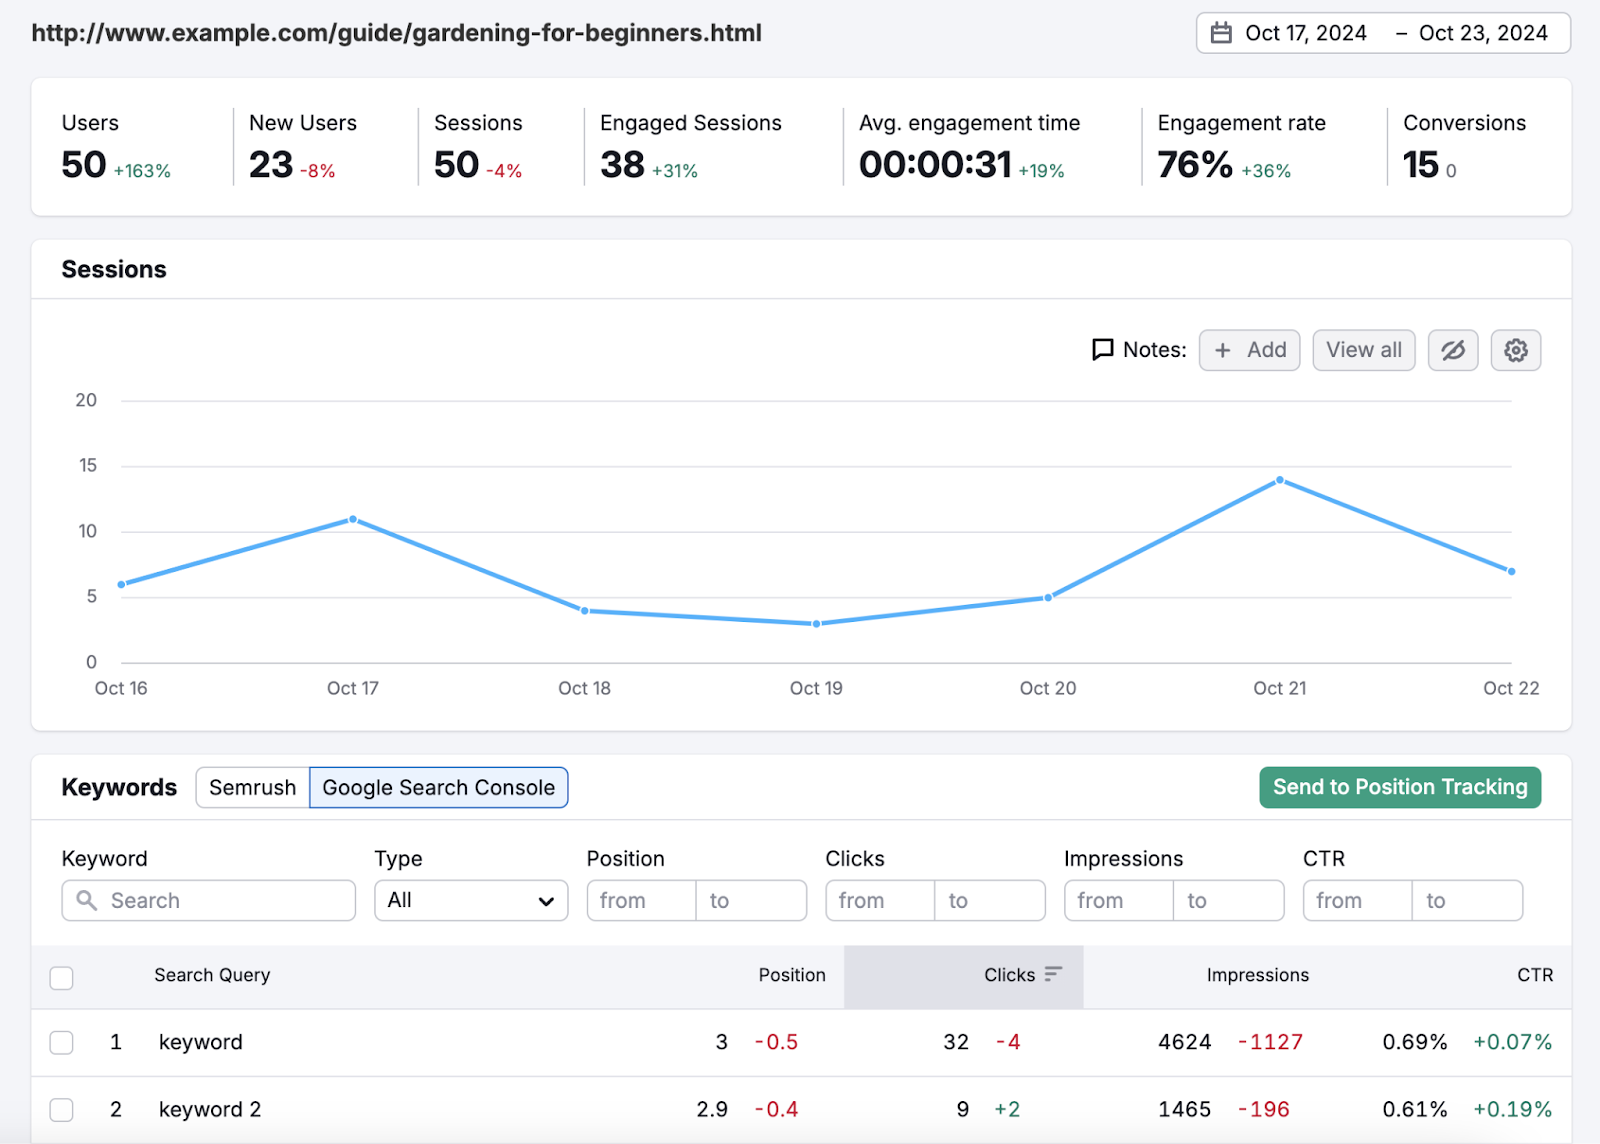Check the checkbox next to 'keyword'
This screenshot has width=1600, height=1144.
pos(61,1042)
